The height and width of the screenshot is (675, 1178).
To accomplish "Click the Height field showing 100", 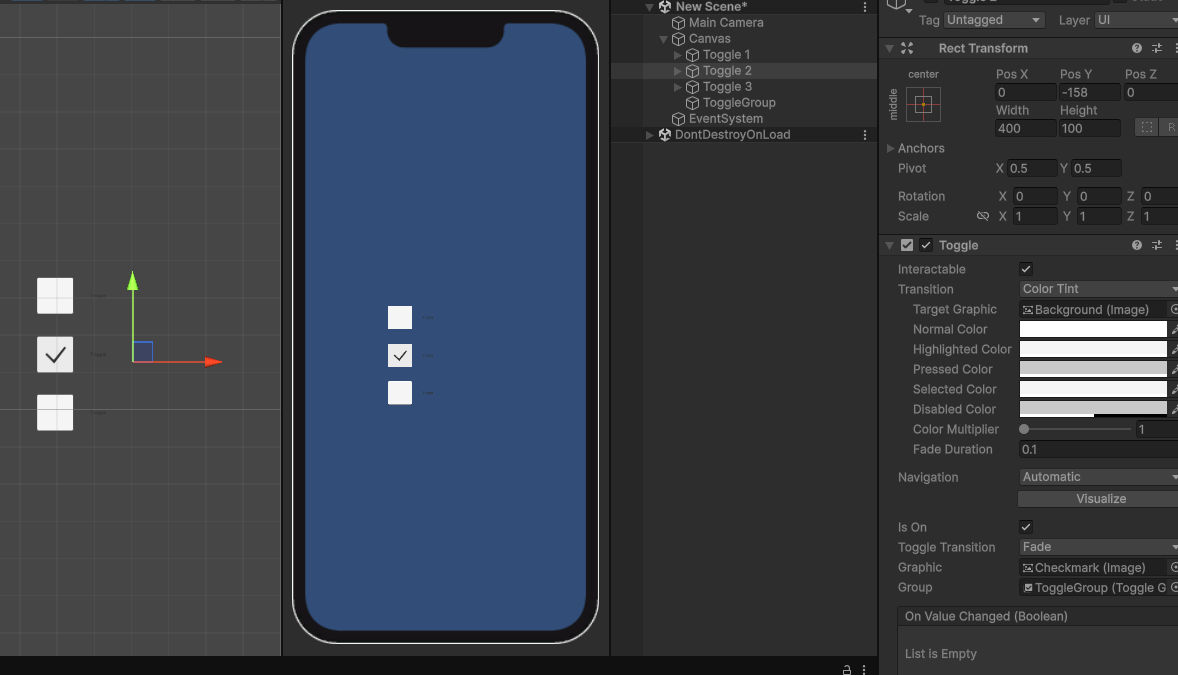I will [x=1089, y=129].
